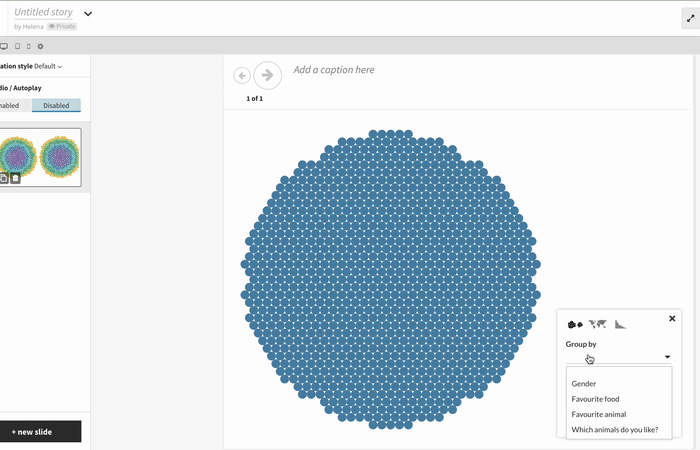Add a new slide
Image resolution: width=700 pixels, height=450 pixels.
point(40,432)
